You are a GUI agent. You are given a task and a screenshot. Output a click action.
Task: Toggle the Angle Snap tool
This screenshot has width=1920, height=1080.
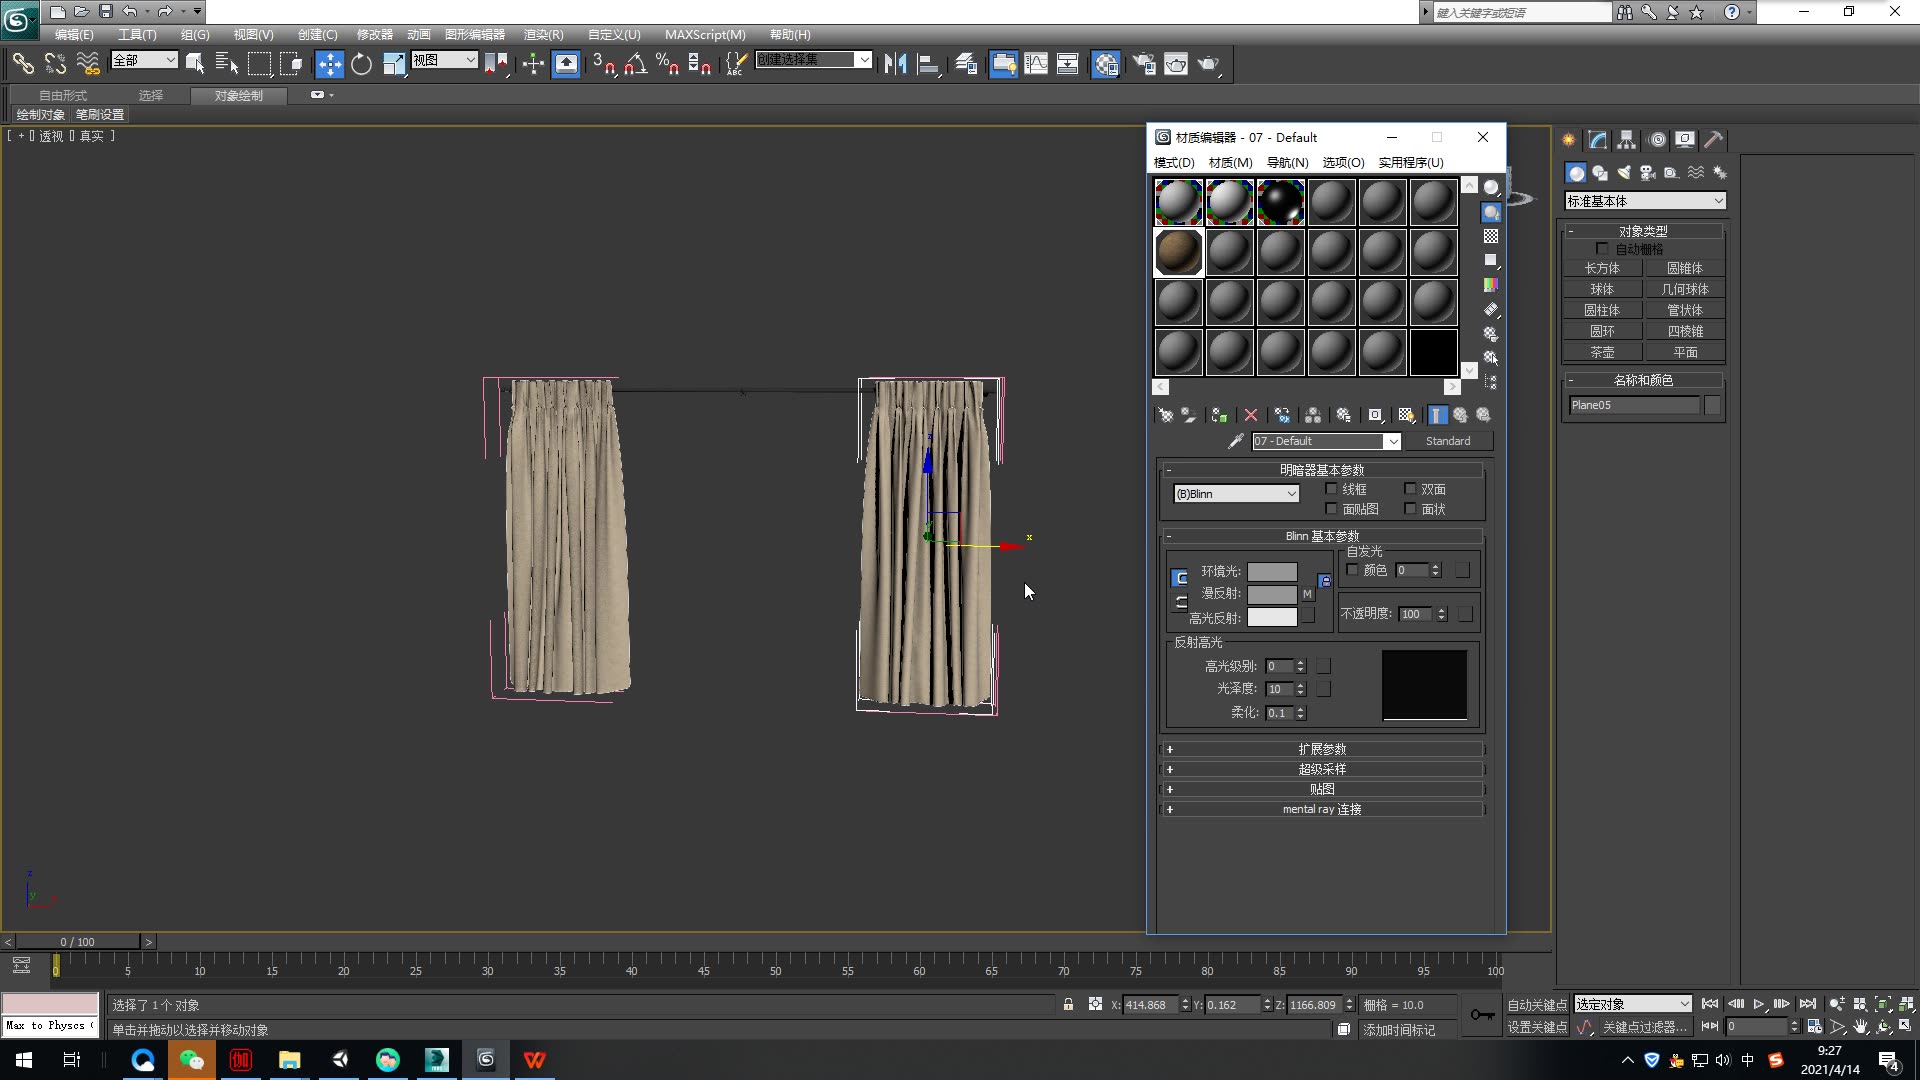[635, 64]
